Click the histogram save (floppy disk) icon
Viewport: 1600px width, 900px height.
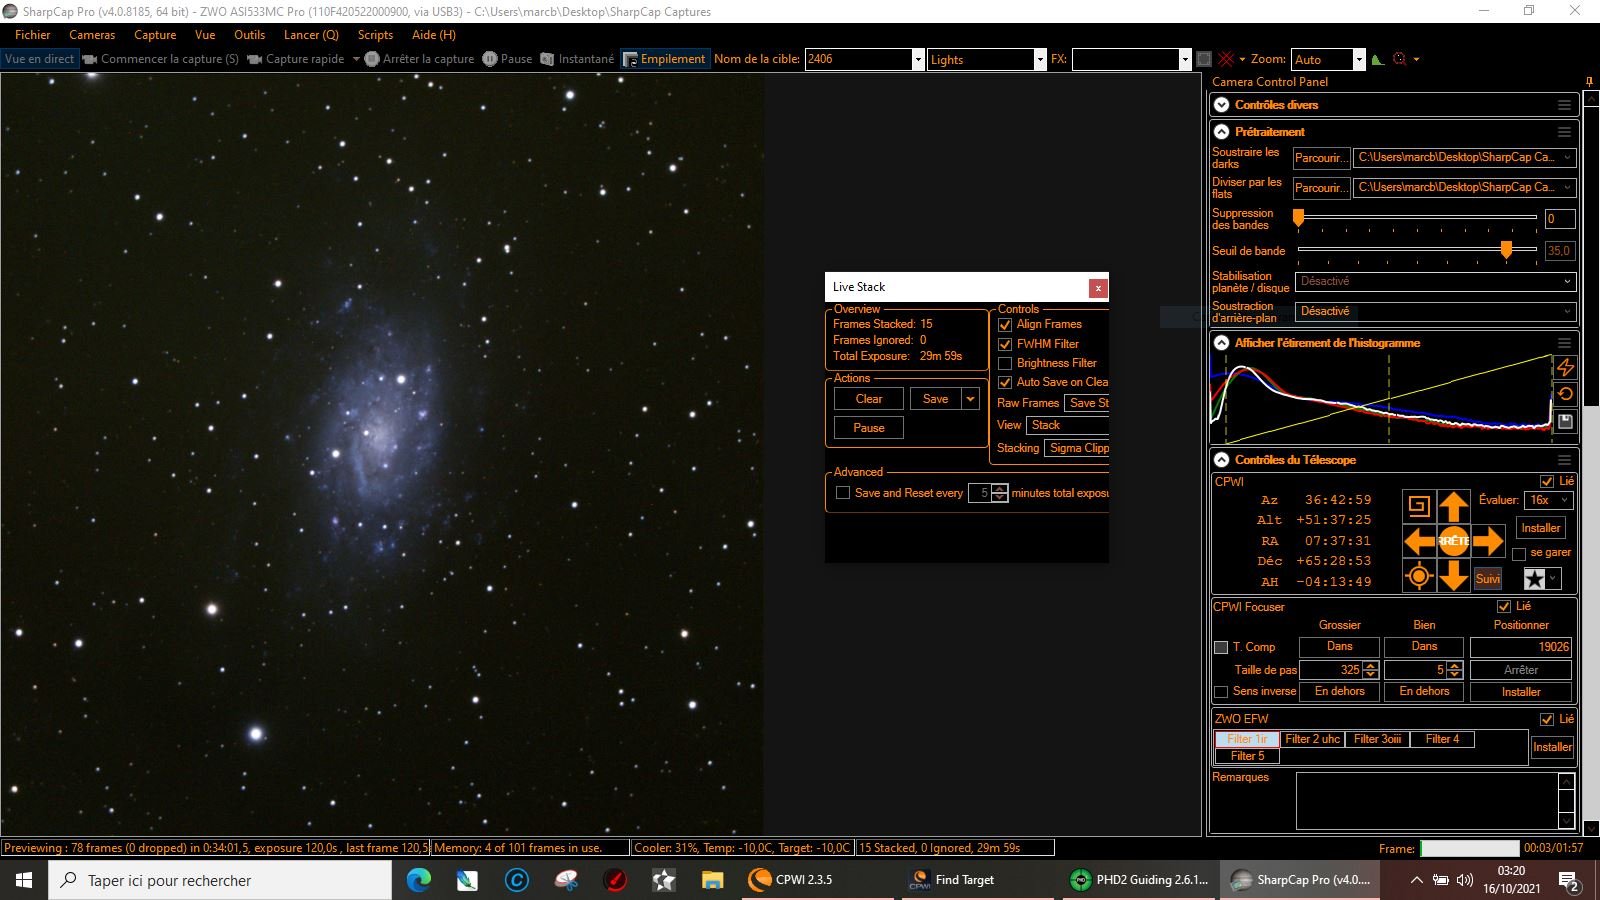point(1566,422)
